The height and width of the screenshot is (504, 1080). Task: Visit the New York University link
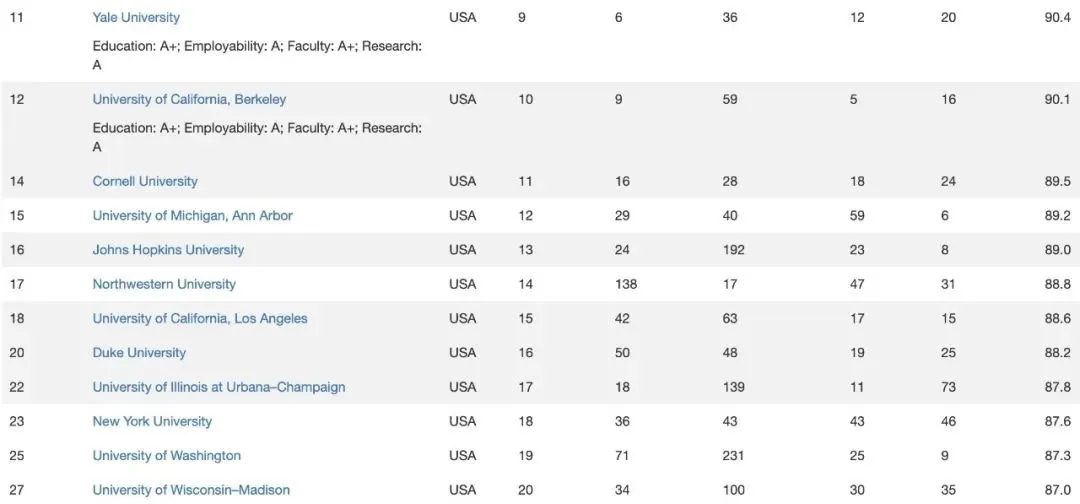[x=152, y=421]
